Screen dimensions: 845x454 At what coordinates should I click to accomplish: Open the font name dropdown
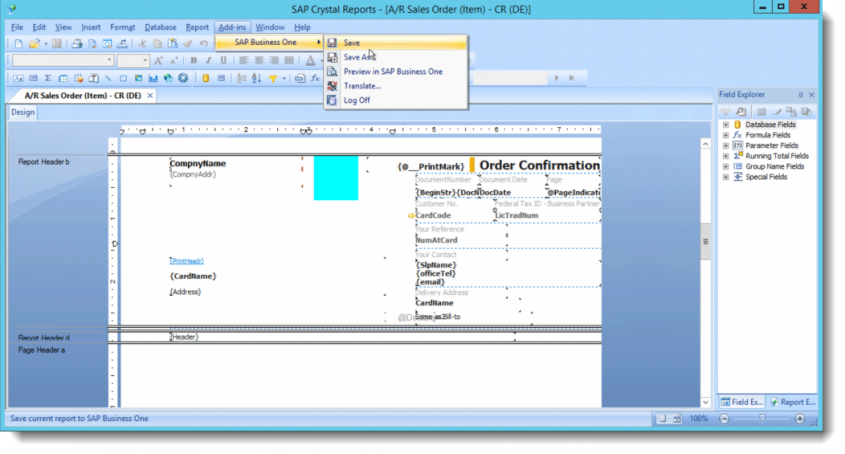tap(109, 60)
